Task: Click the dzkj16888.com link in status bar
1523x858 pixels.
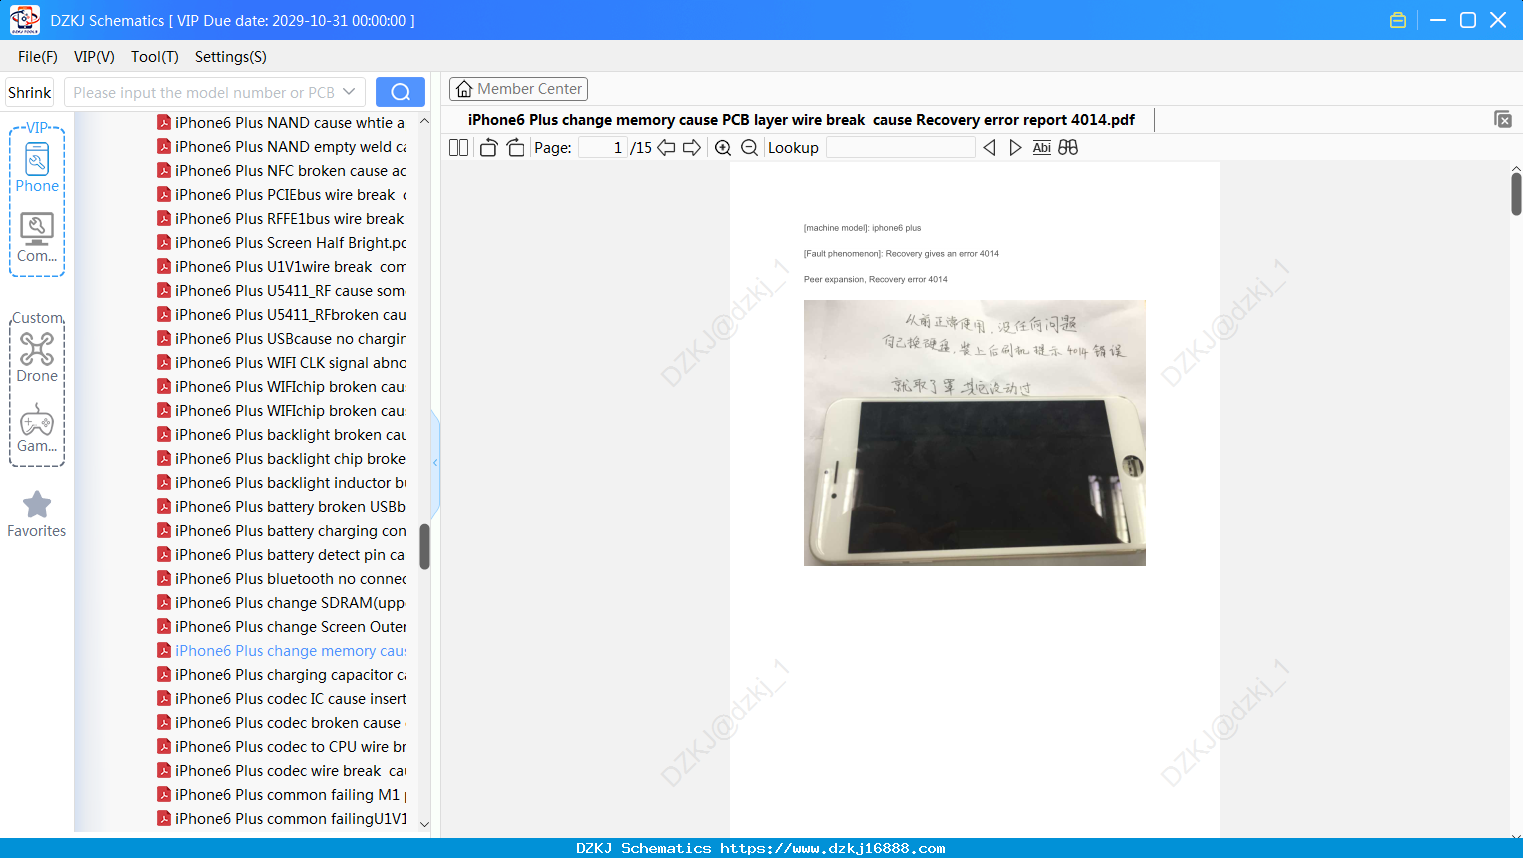Action: point(833,848)
